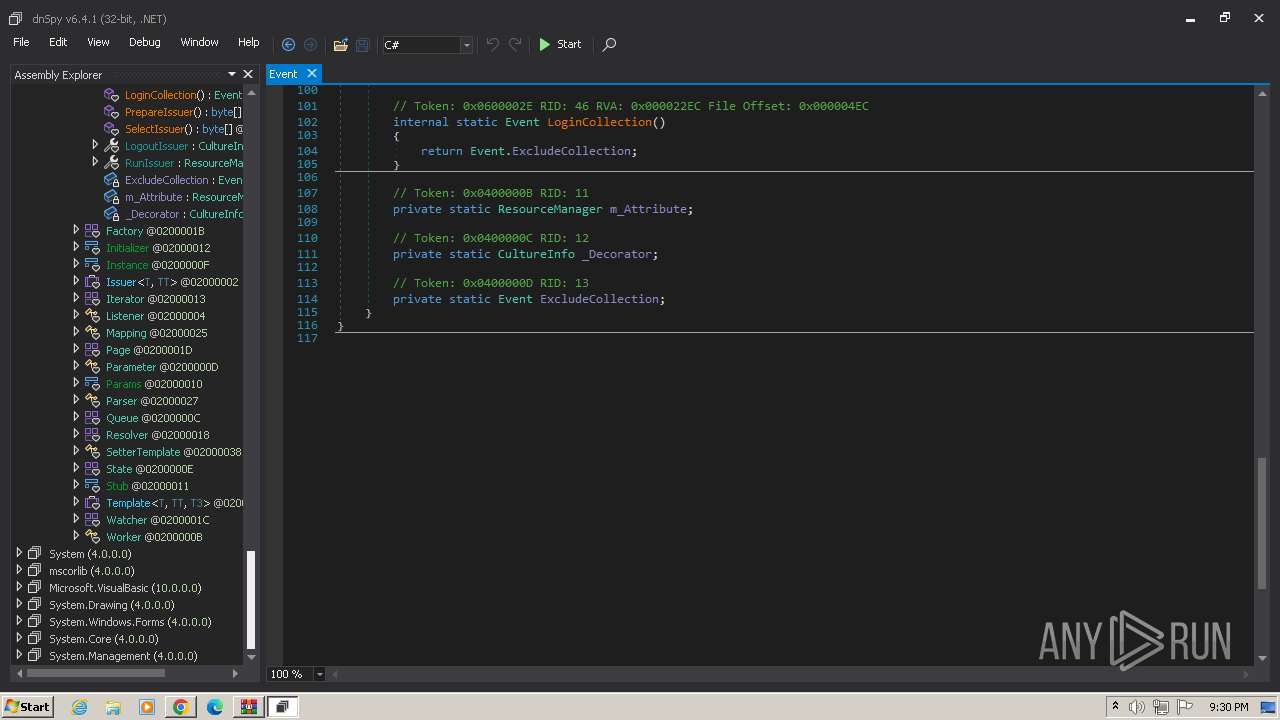This screenshot has height=720, width=1280.
Task: Open the Window menu
Action: point(199,42)
